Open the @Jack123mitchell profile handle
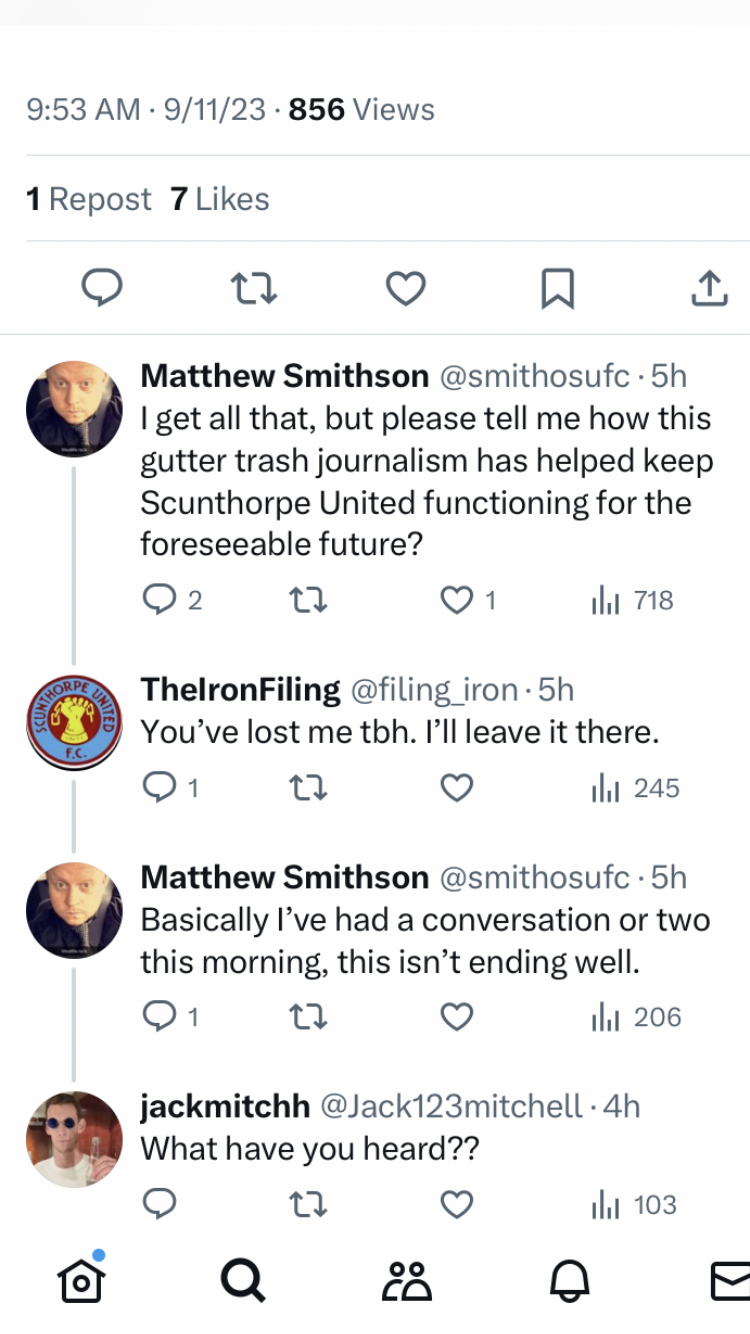Image resolution: width=750 pixels, height=1334 pixels. pos(450,1106)
